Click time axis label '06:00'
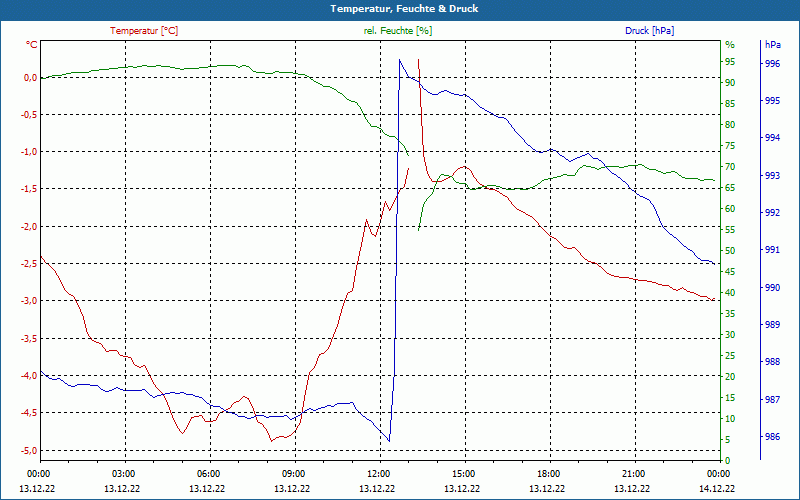Image resolution: width=800 pixels, height=500 pixels. (208, 473)
